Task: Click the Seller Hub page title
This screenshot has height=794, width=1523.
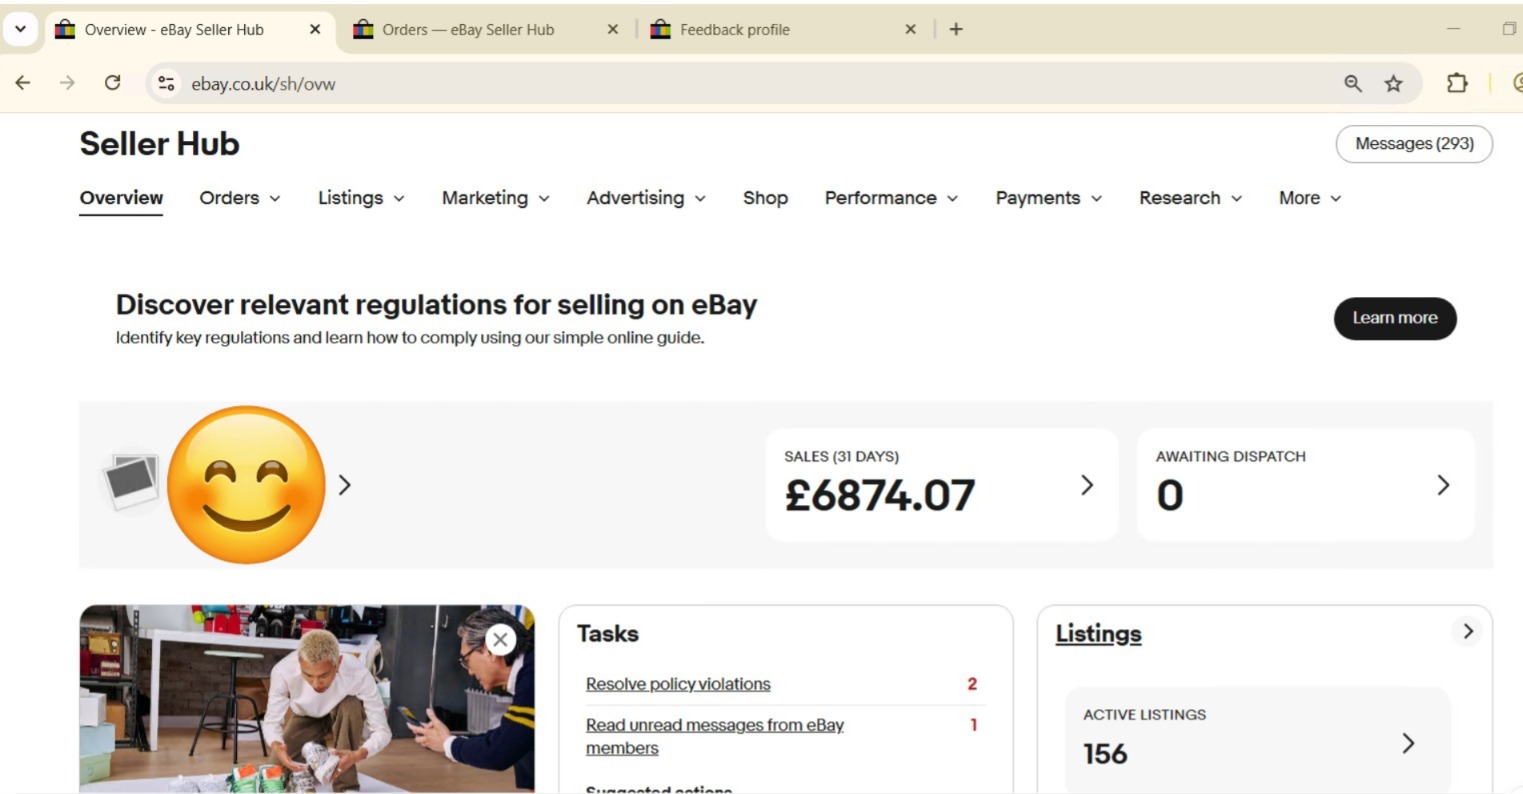Action: click(160, 144)
